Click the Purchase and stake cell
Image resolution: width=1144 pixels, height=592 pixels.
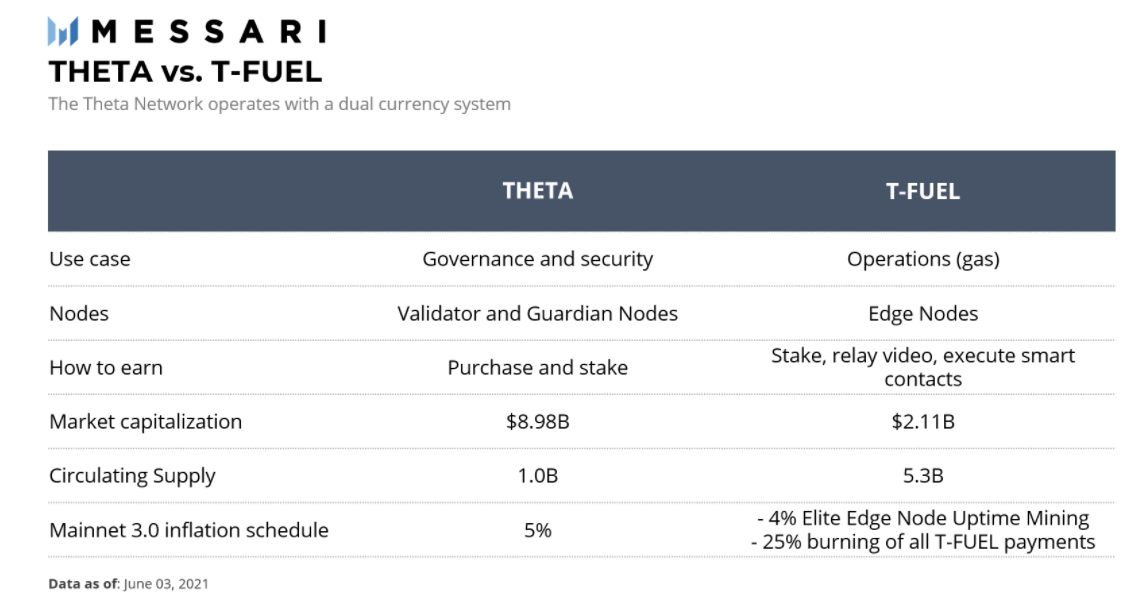point(538,368)
